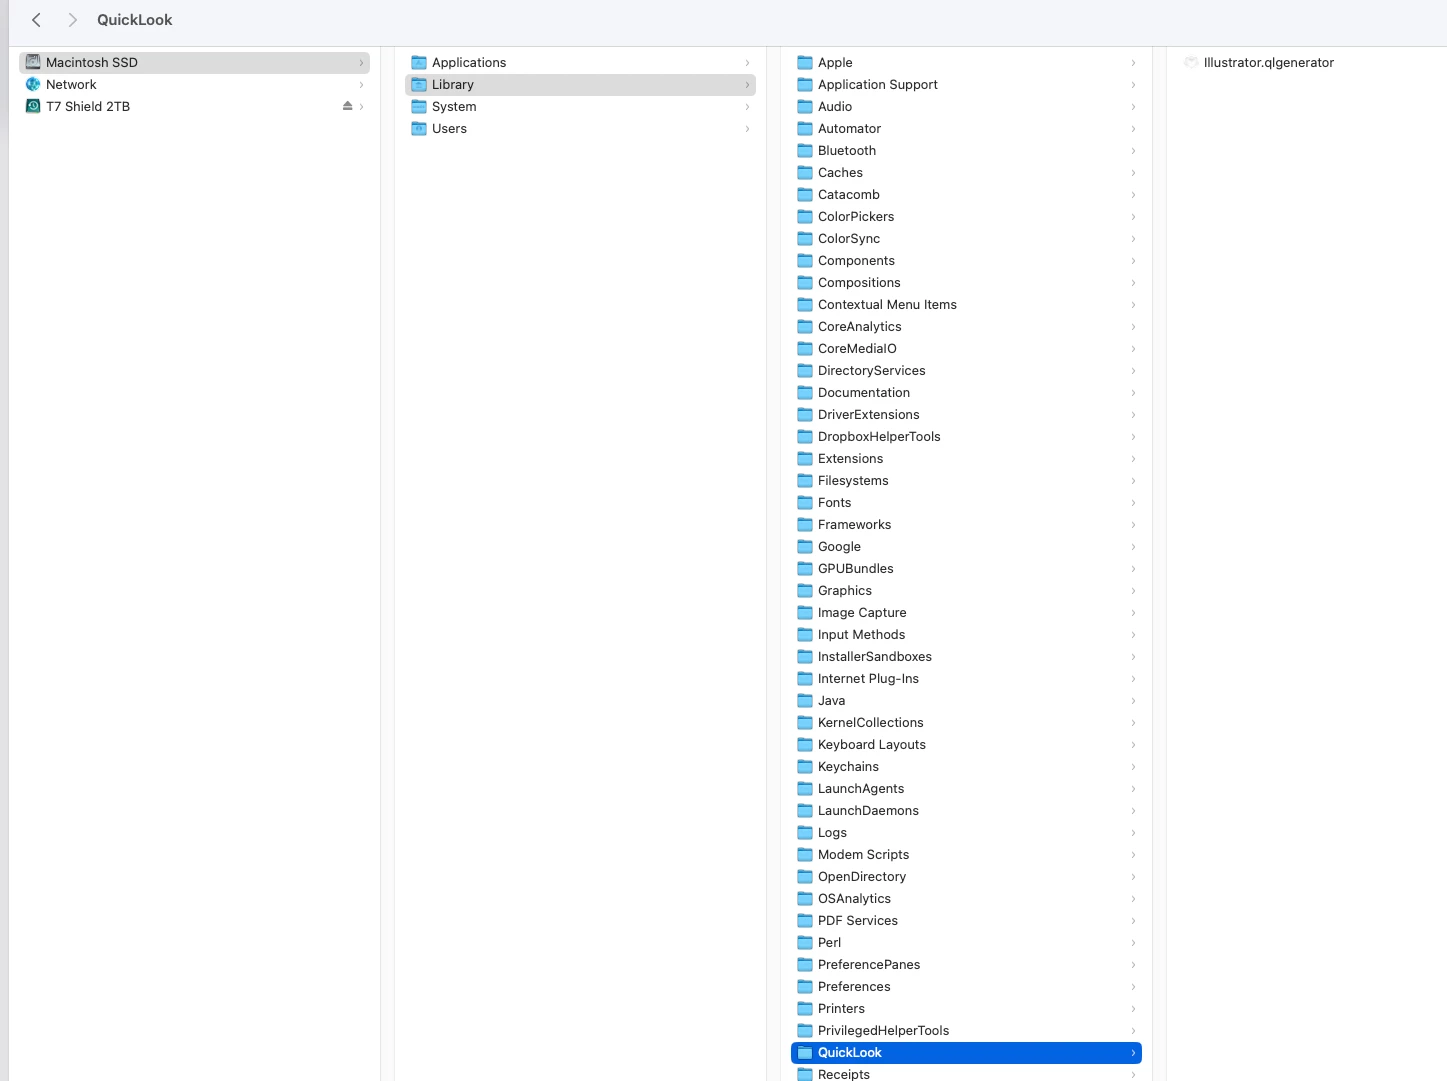Select the Components folder row

[x=966, y=260]
